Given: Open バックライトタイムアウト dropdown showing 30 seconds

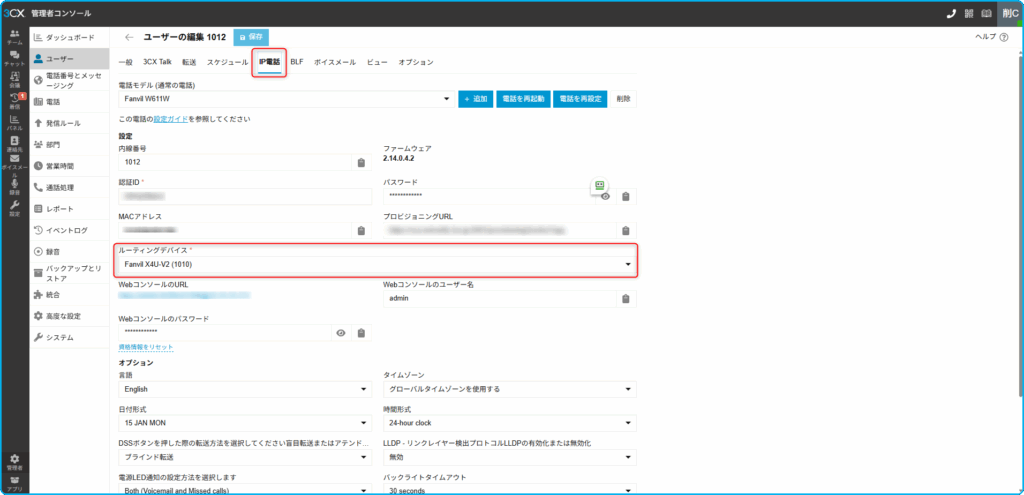Looking at the screenshot, I should click(x=509, y=490).
